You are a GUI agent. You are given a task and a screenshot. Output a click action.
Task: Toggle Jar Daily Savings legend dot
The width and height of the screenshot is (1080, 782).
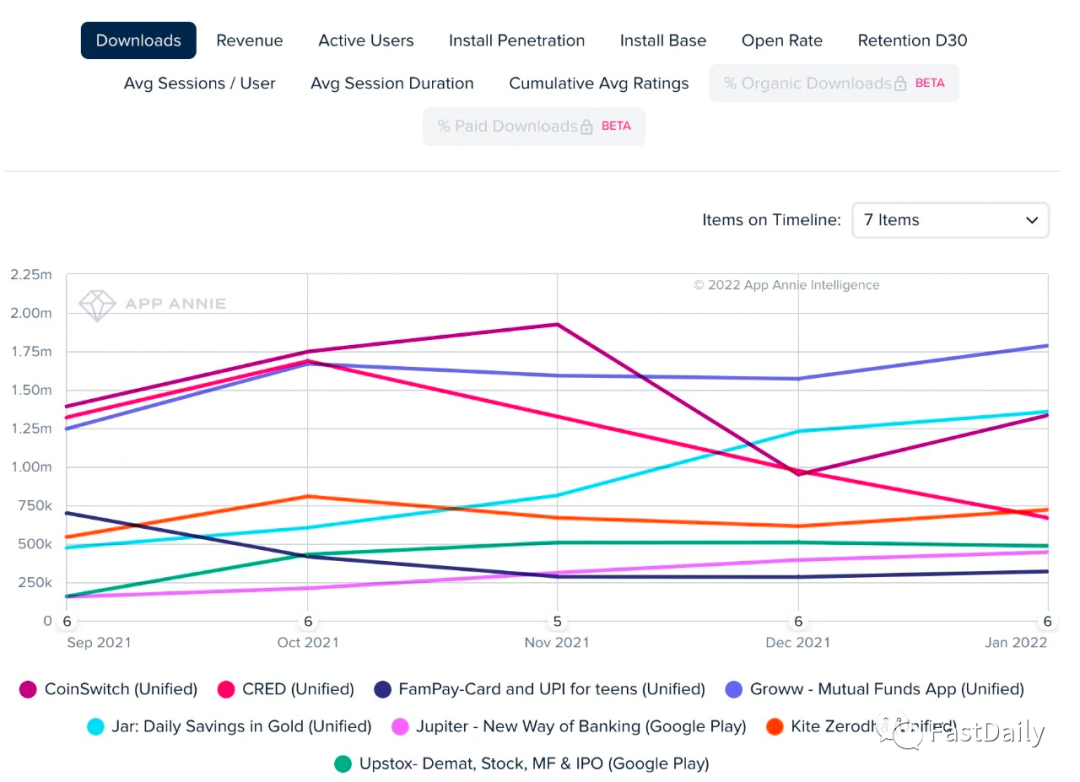point(96,727)
